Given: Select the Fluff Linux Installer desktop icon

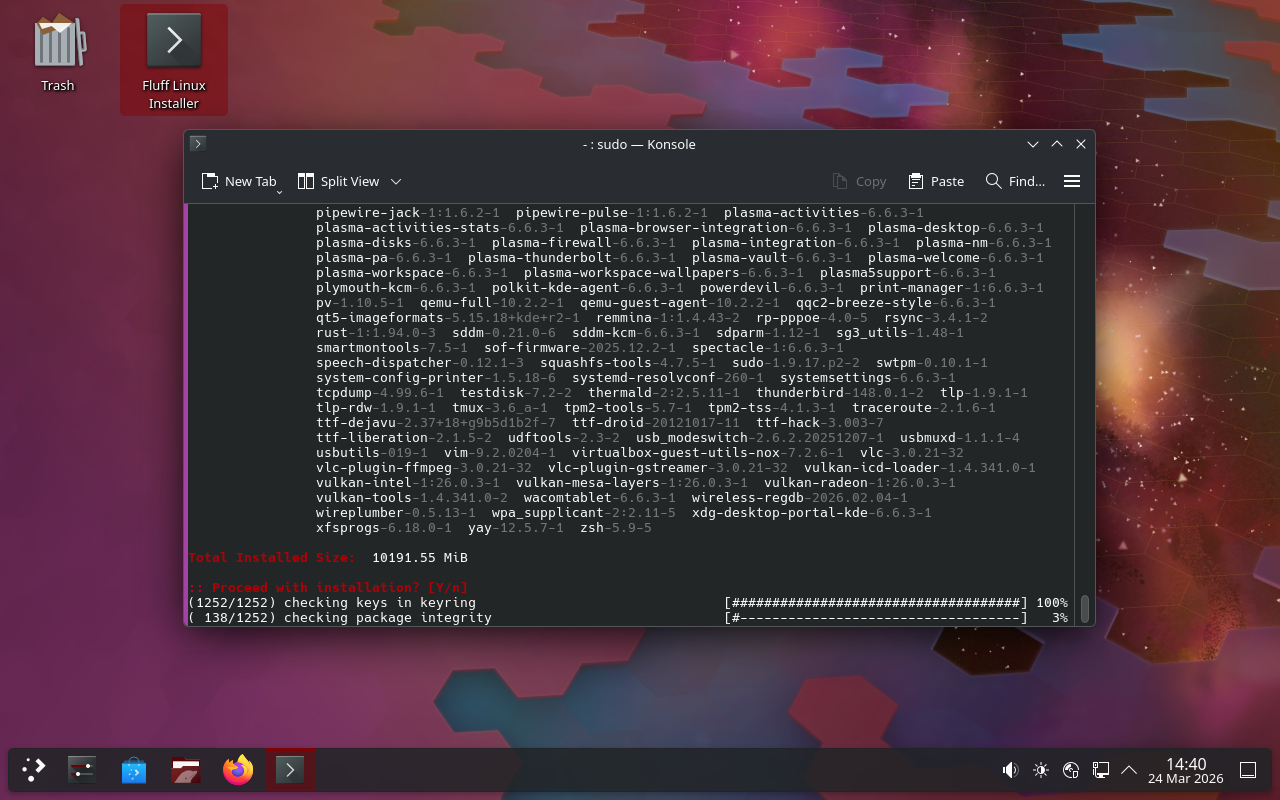Looking at the screenshot, I should 174,59.
